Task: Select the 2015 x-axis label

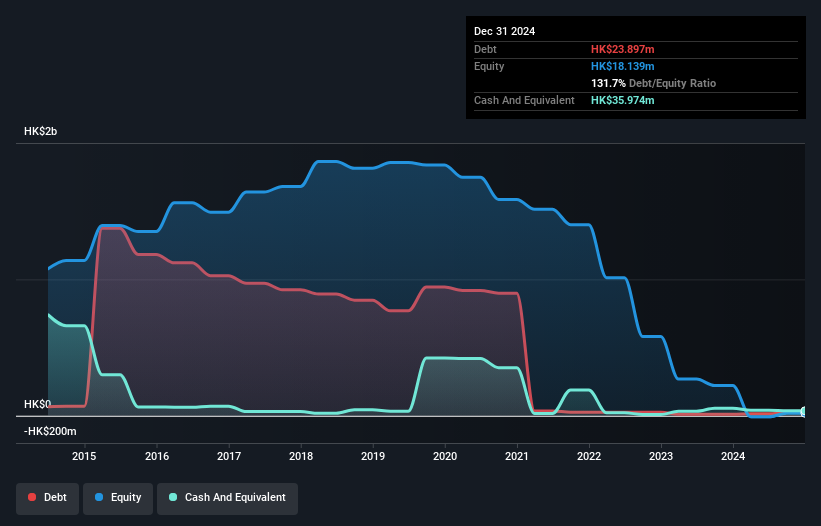Action: (x=84, y=456)
